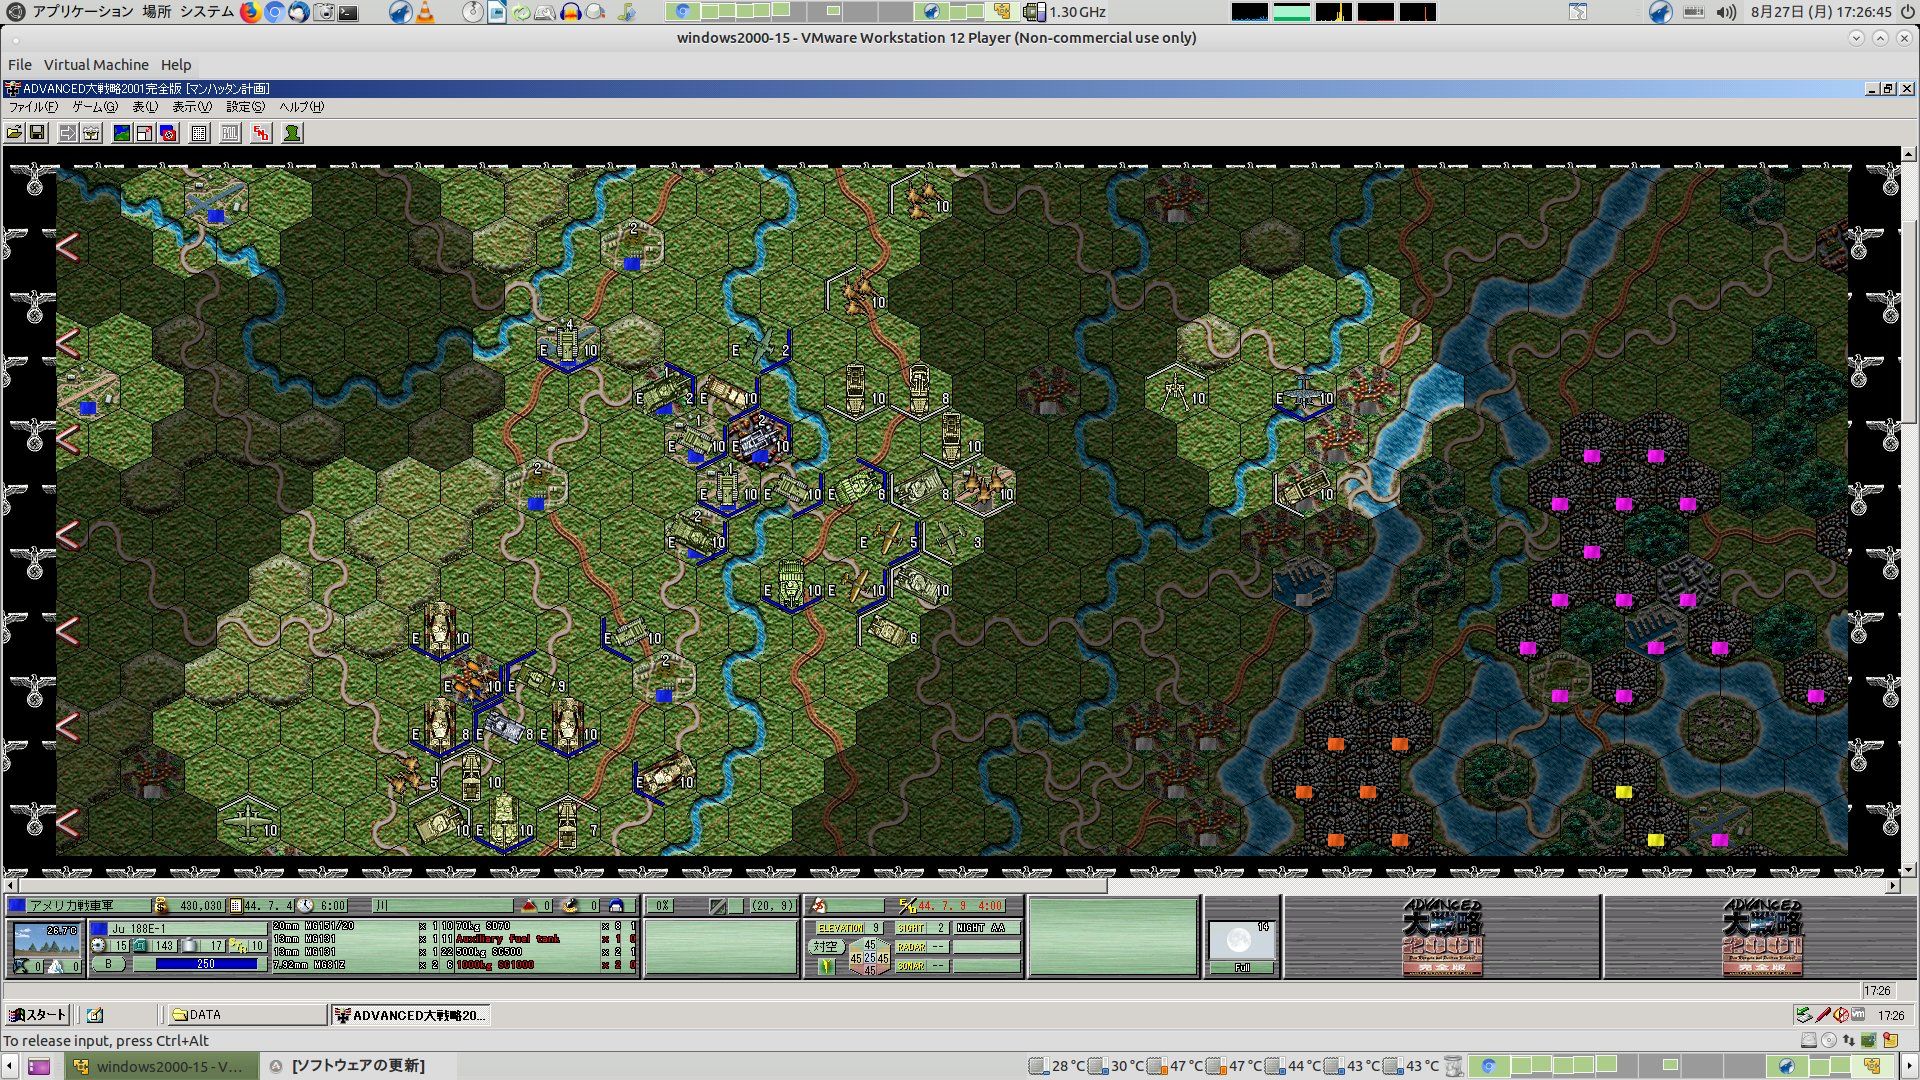The width and height of the screenshot is (1920, 1080).
Task: Click the Windows スタート button
Action: coord(37,1015)
